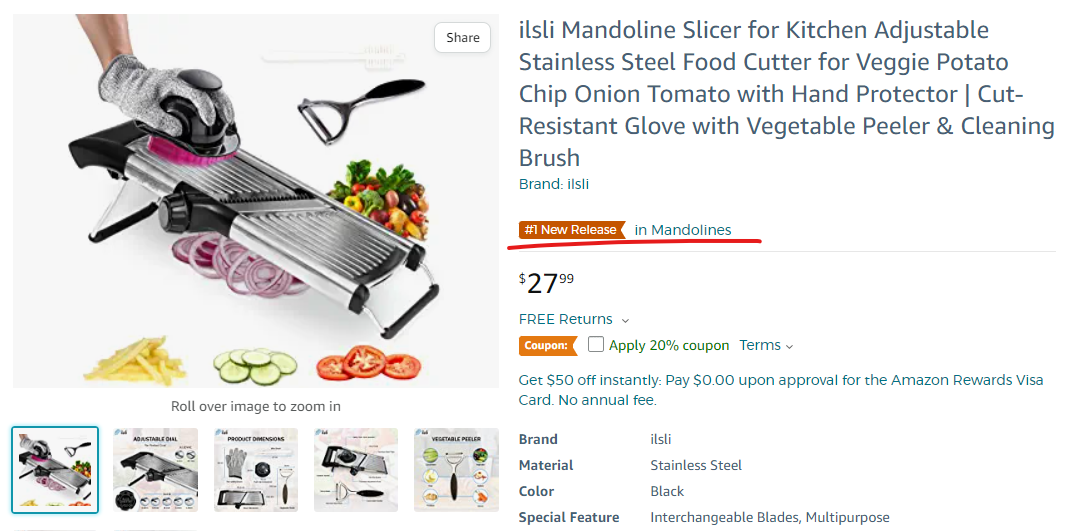The width and height of the screenshot is (1072, 531).
Task: Open the FREE Returns link
Action: pyautogui.click(x=565, y=319)
